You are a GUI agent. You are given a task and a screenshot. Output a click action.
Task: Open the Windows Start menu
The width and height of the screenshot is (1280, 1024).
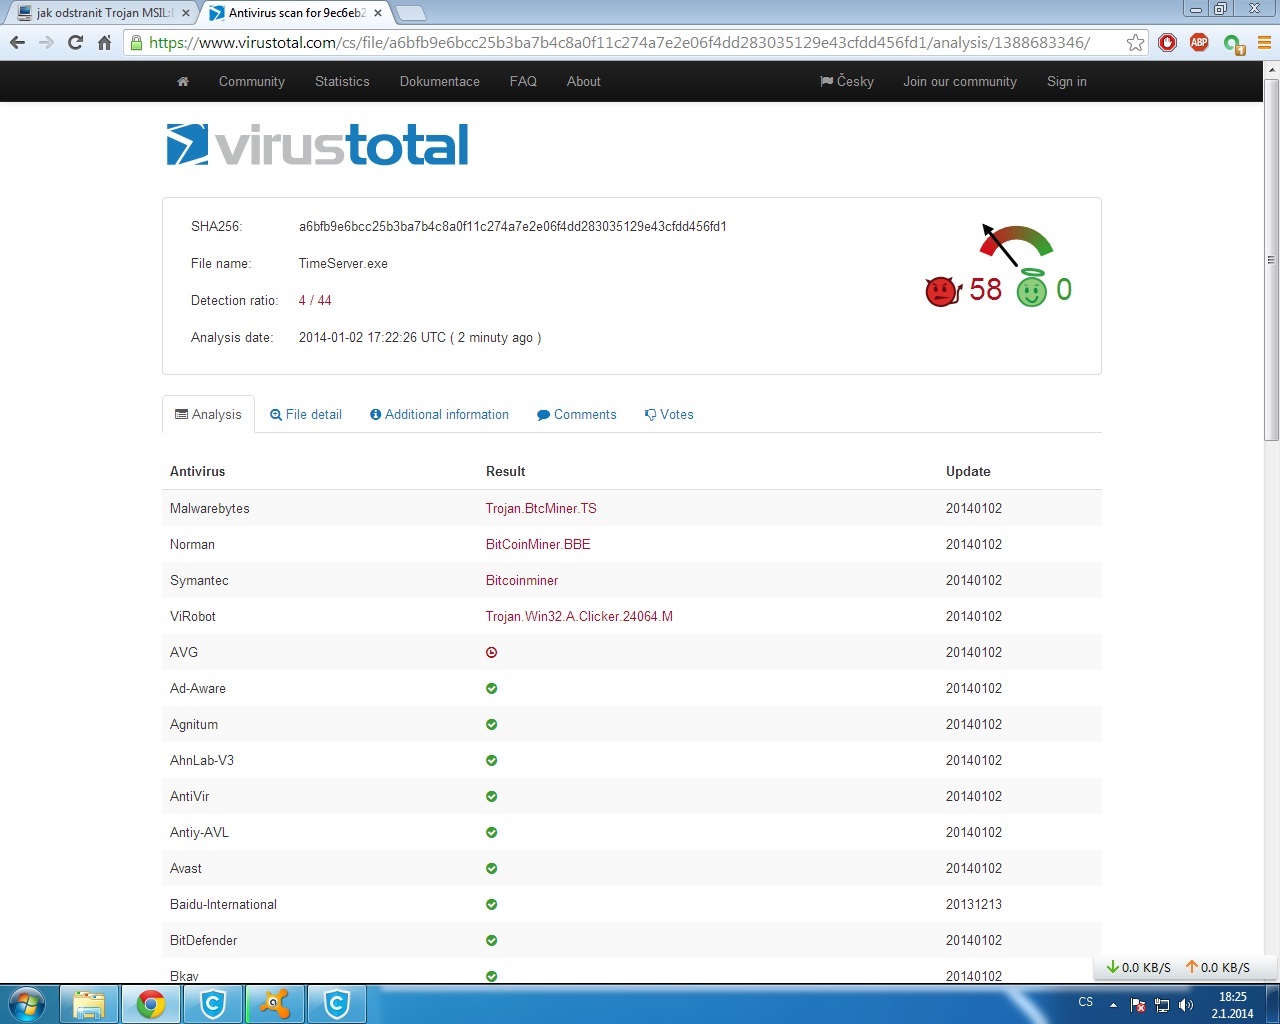click(27, 1004)
